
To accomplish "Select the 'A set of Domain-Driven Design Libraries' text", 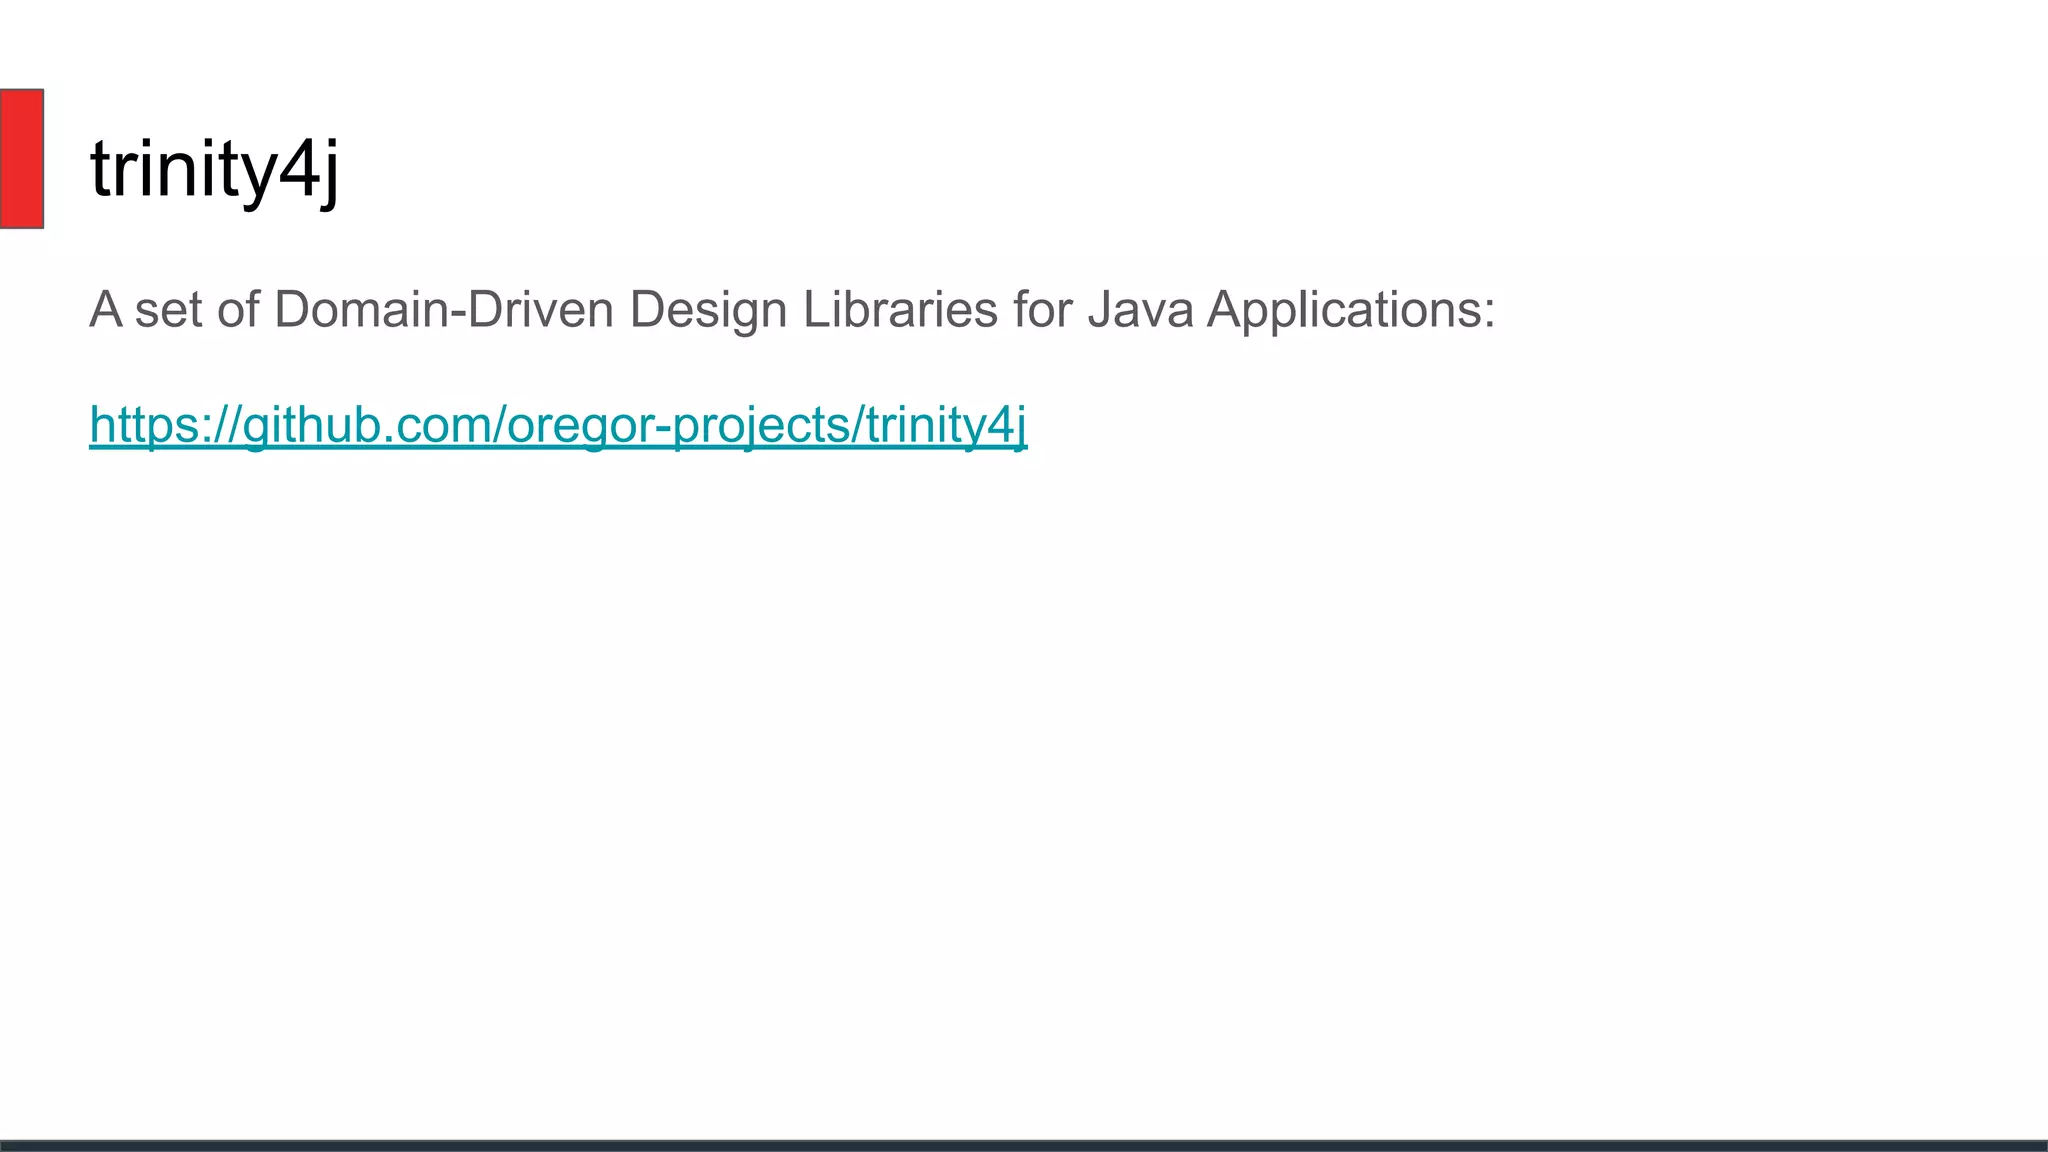I will [543, 310].
